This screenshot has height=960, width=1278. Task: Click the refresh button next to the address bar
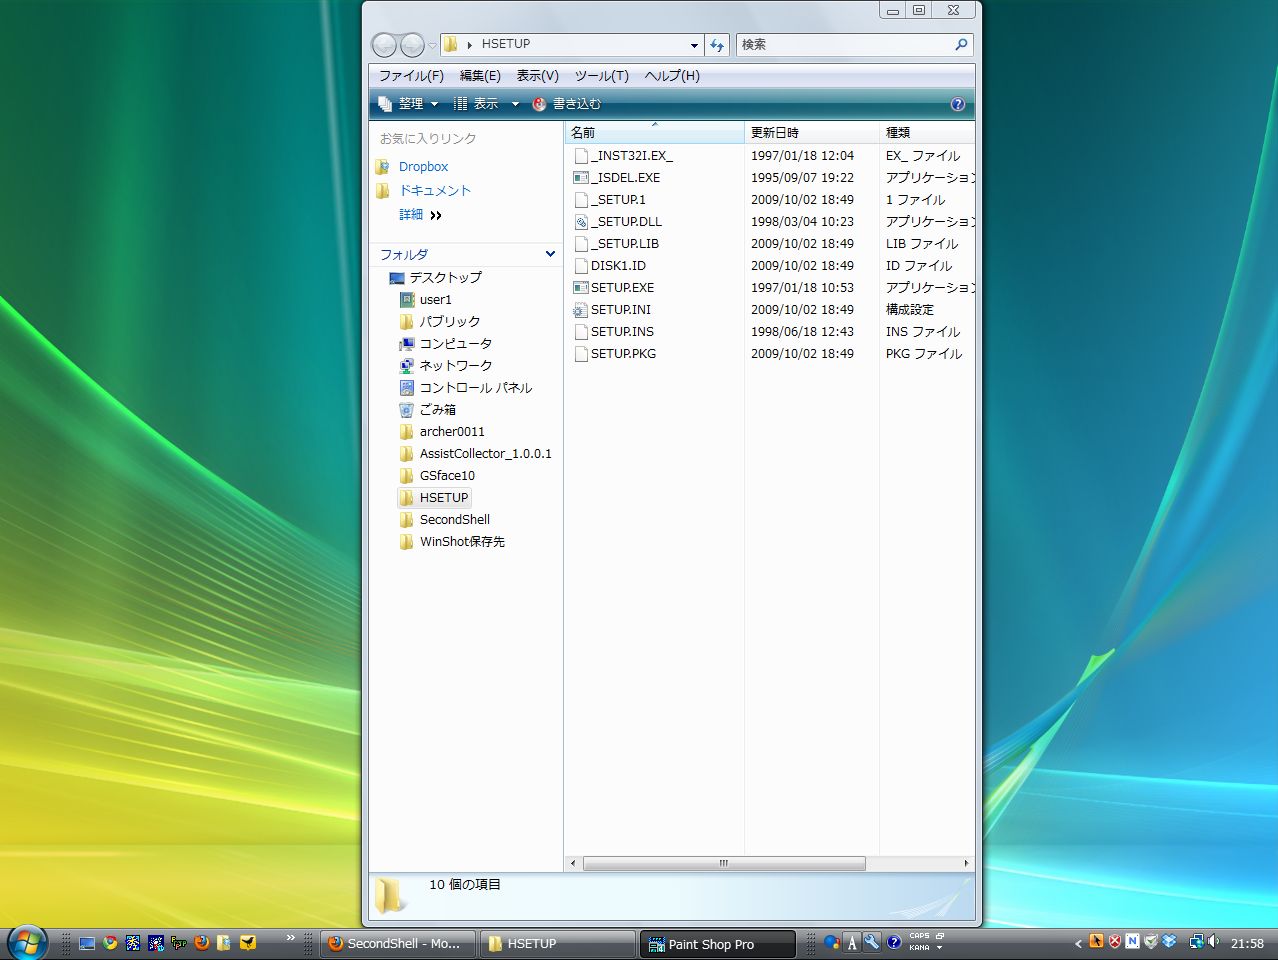(x=717, y=45)
